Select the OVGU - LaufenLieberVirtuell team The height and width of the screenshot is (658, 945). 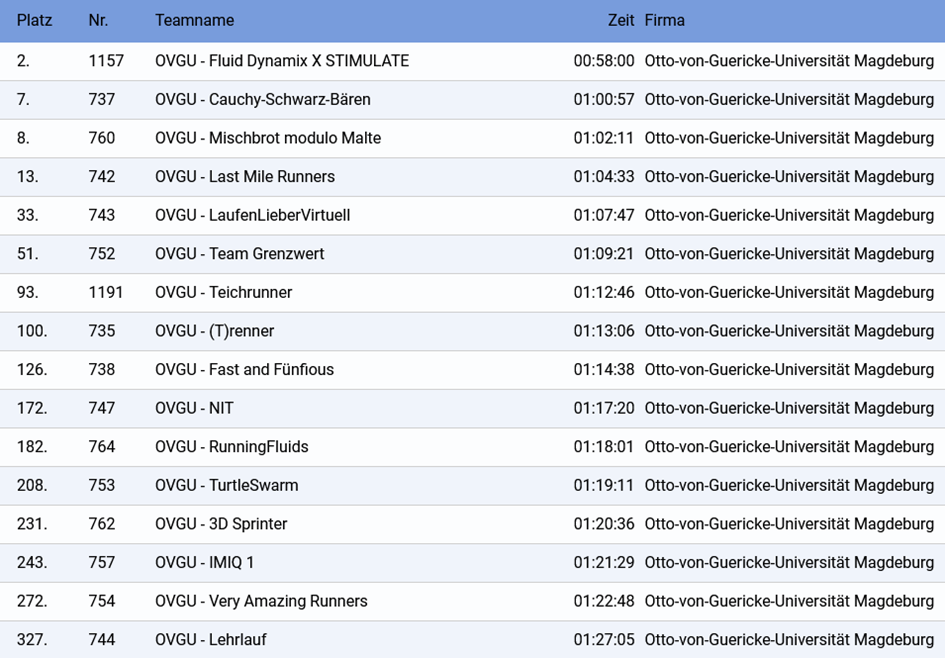click(472, 215)
